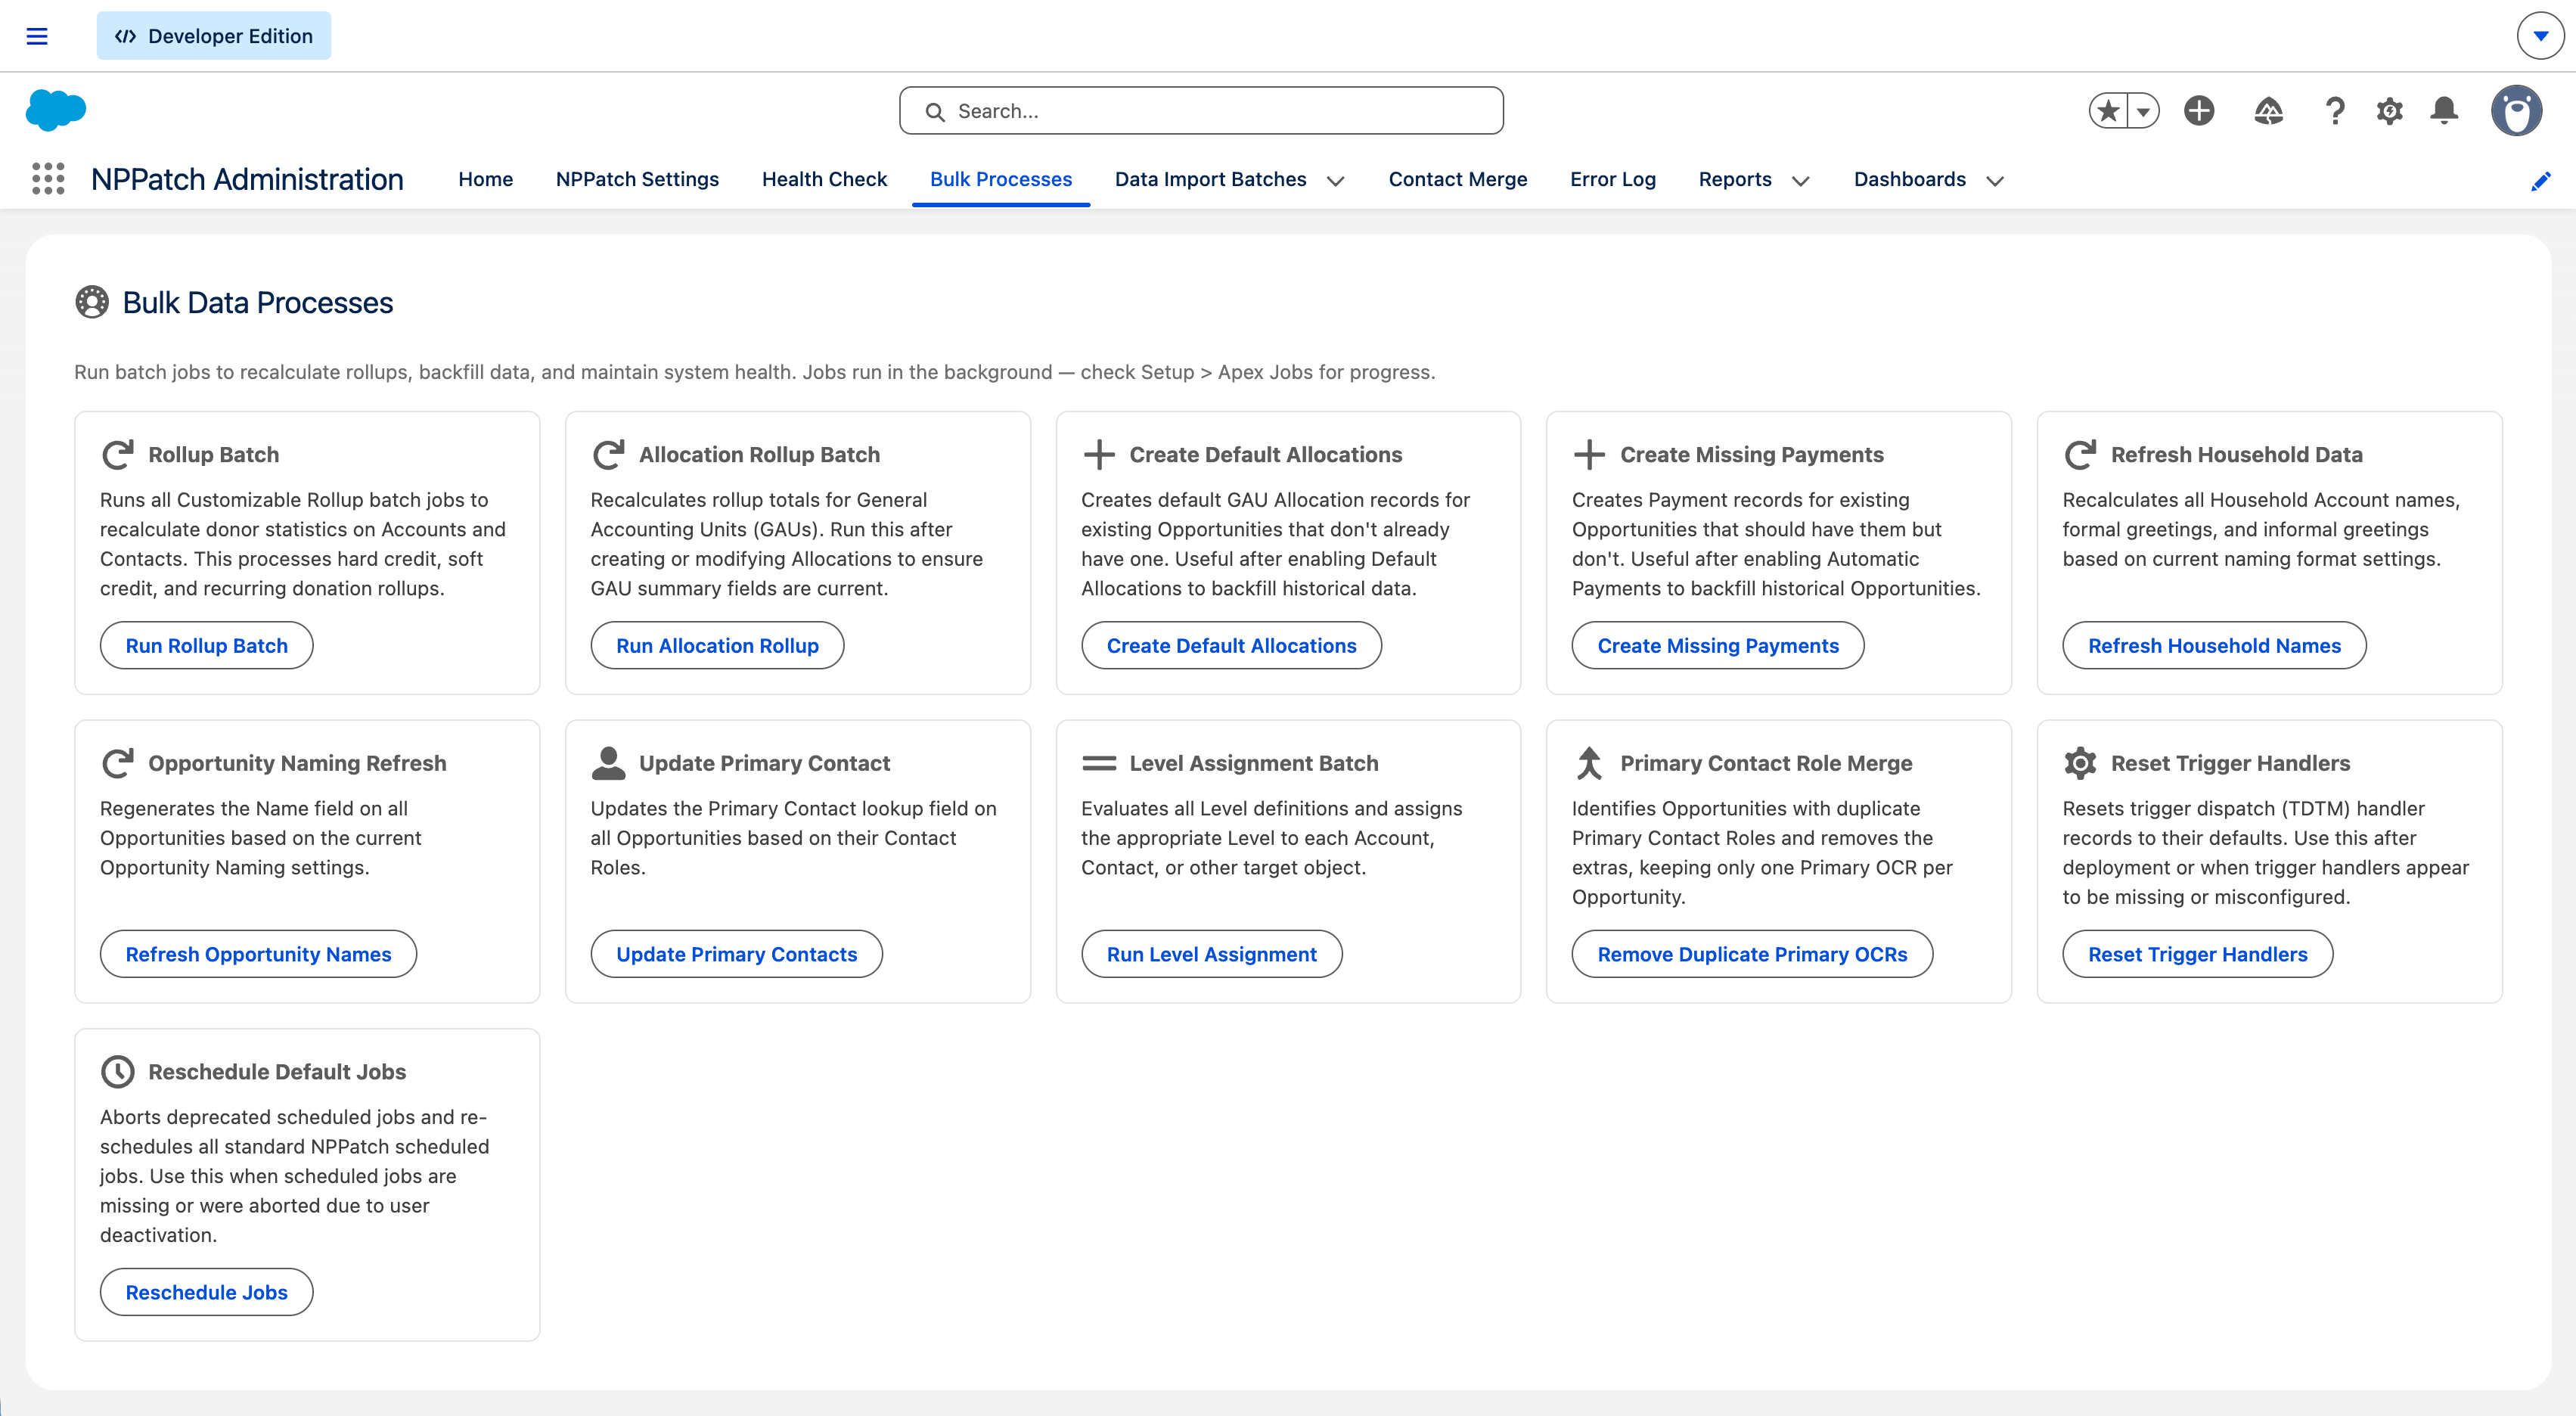Open the App Launcher grid icon

tap(47, 179)
